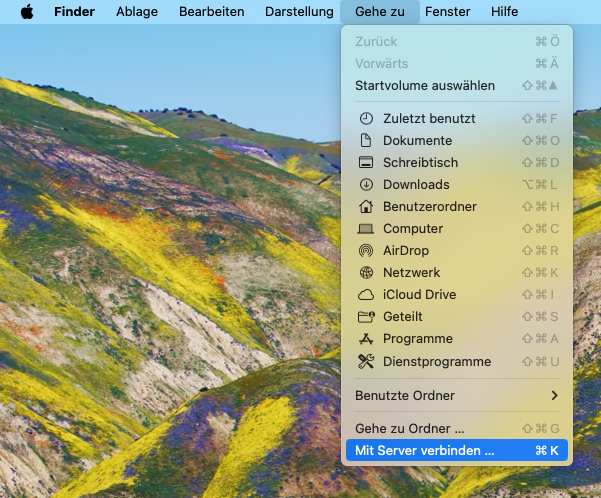
Task: Click the globe icon for Netzwerk
Action: coord(365,273)
